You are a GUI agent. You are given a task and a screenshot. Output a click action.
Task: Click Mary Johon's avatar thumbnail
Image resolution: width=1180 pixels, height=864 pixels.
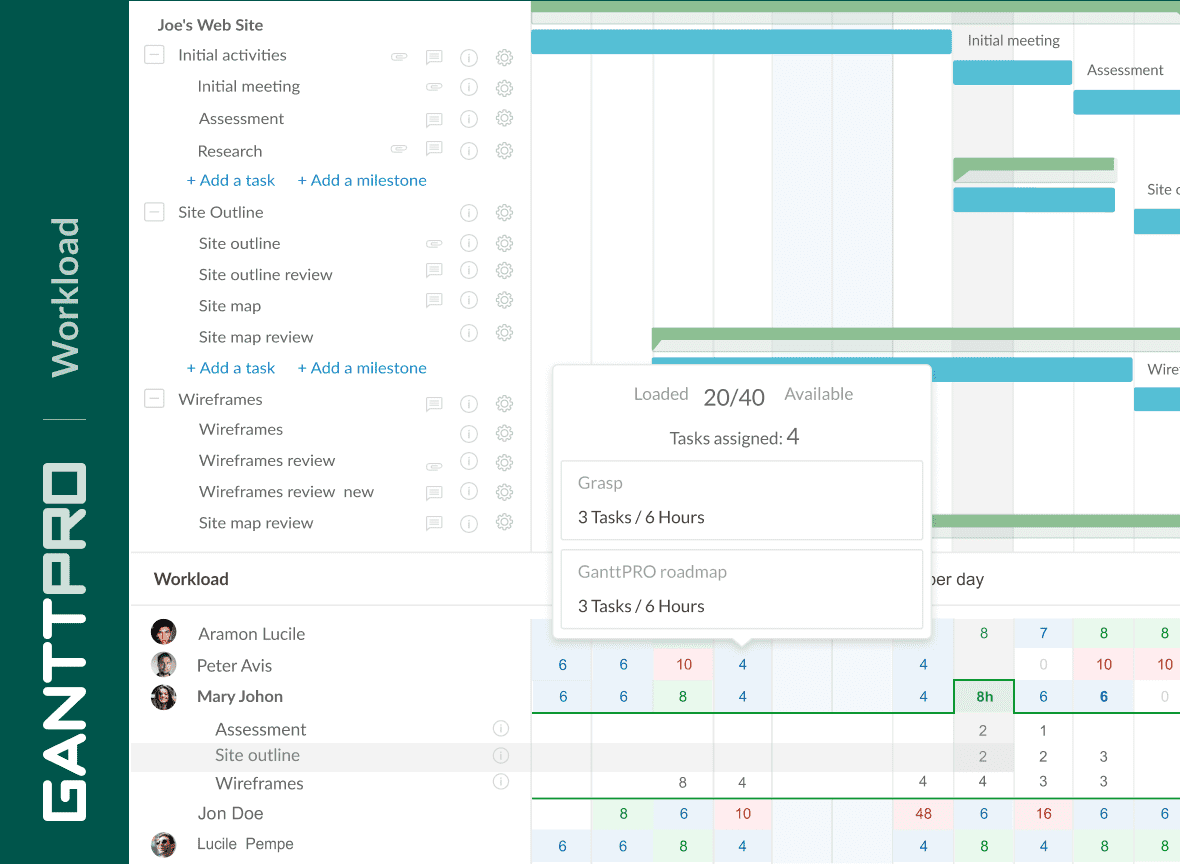coord(163,697)
